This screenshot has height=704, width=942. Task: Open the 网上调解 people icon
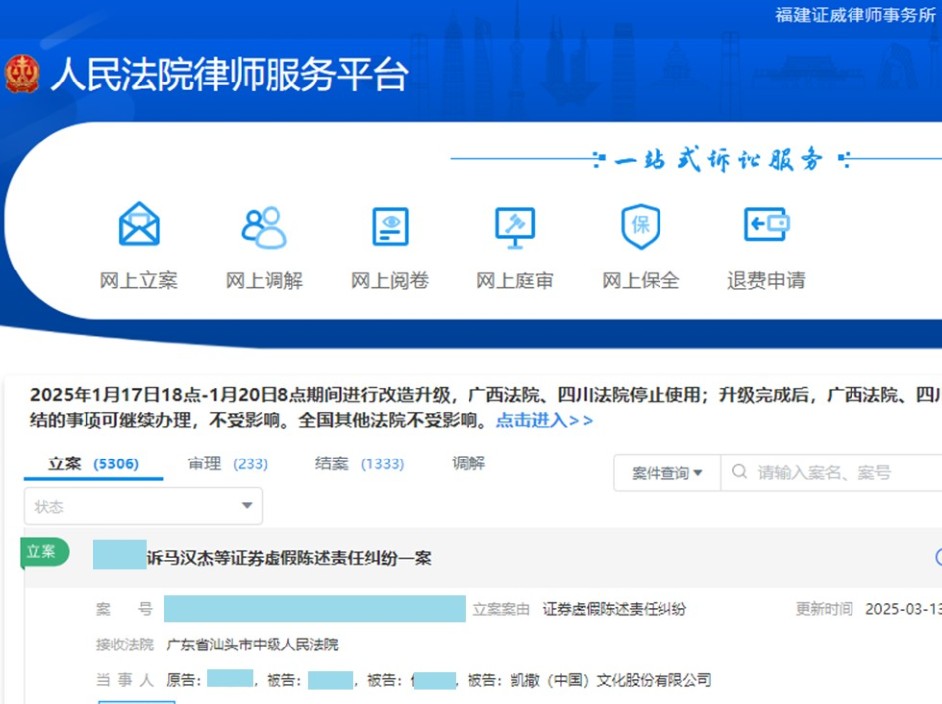tap(264, 227)
